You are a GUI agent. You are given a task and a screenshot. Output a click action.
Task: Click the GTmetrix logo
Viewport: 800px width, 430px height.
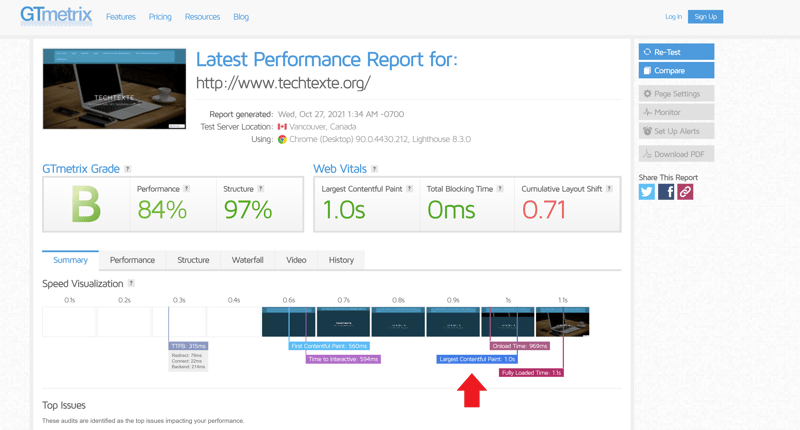click(56, 16)
